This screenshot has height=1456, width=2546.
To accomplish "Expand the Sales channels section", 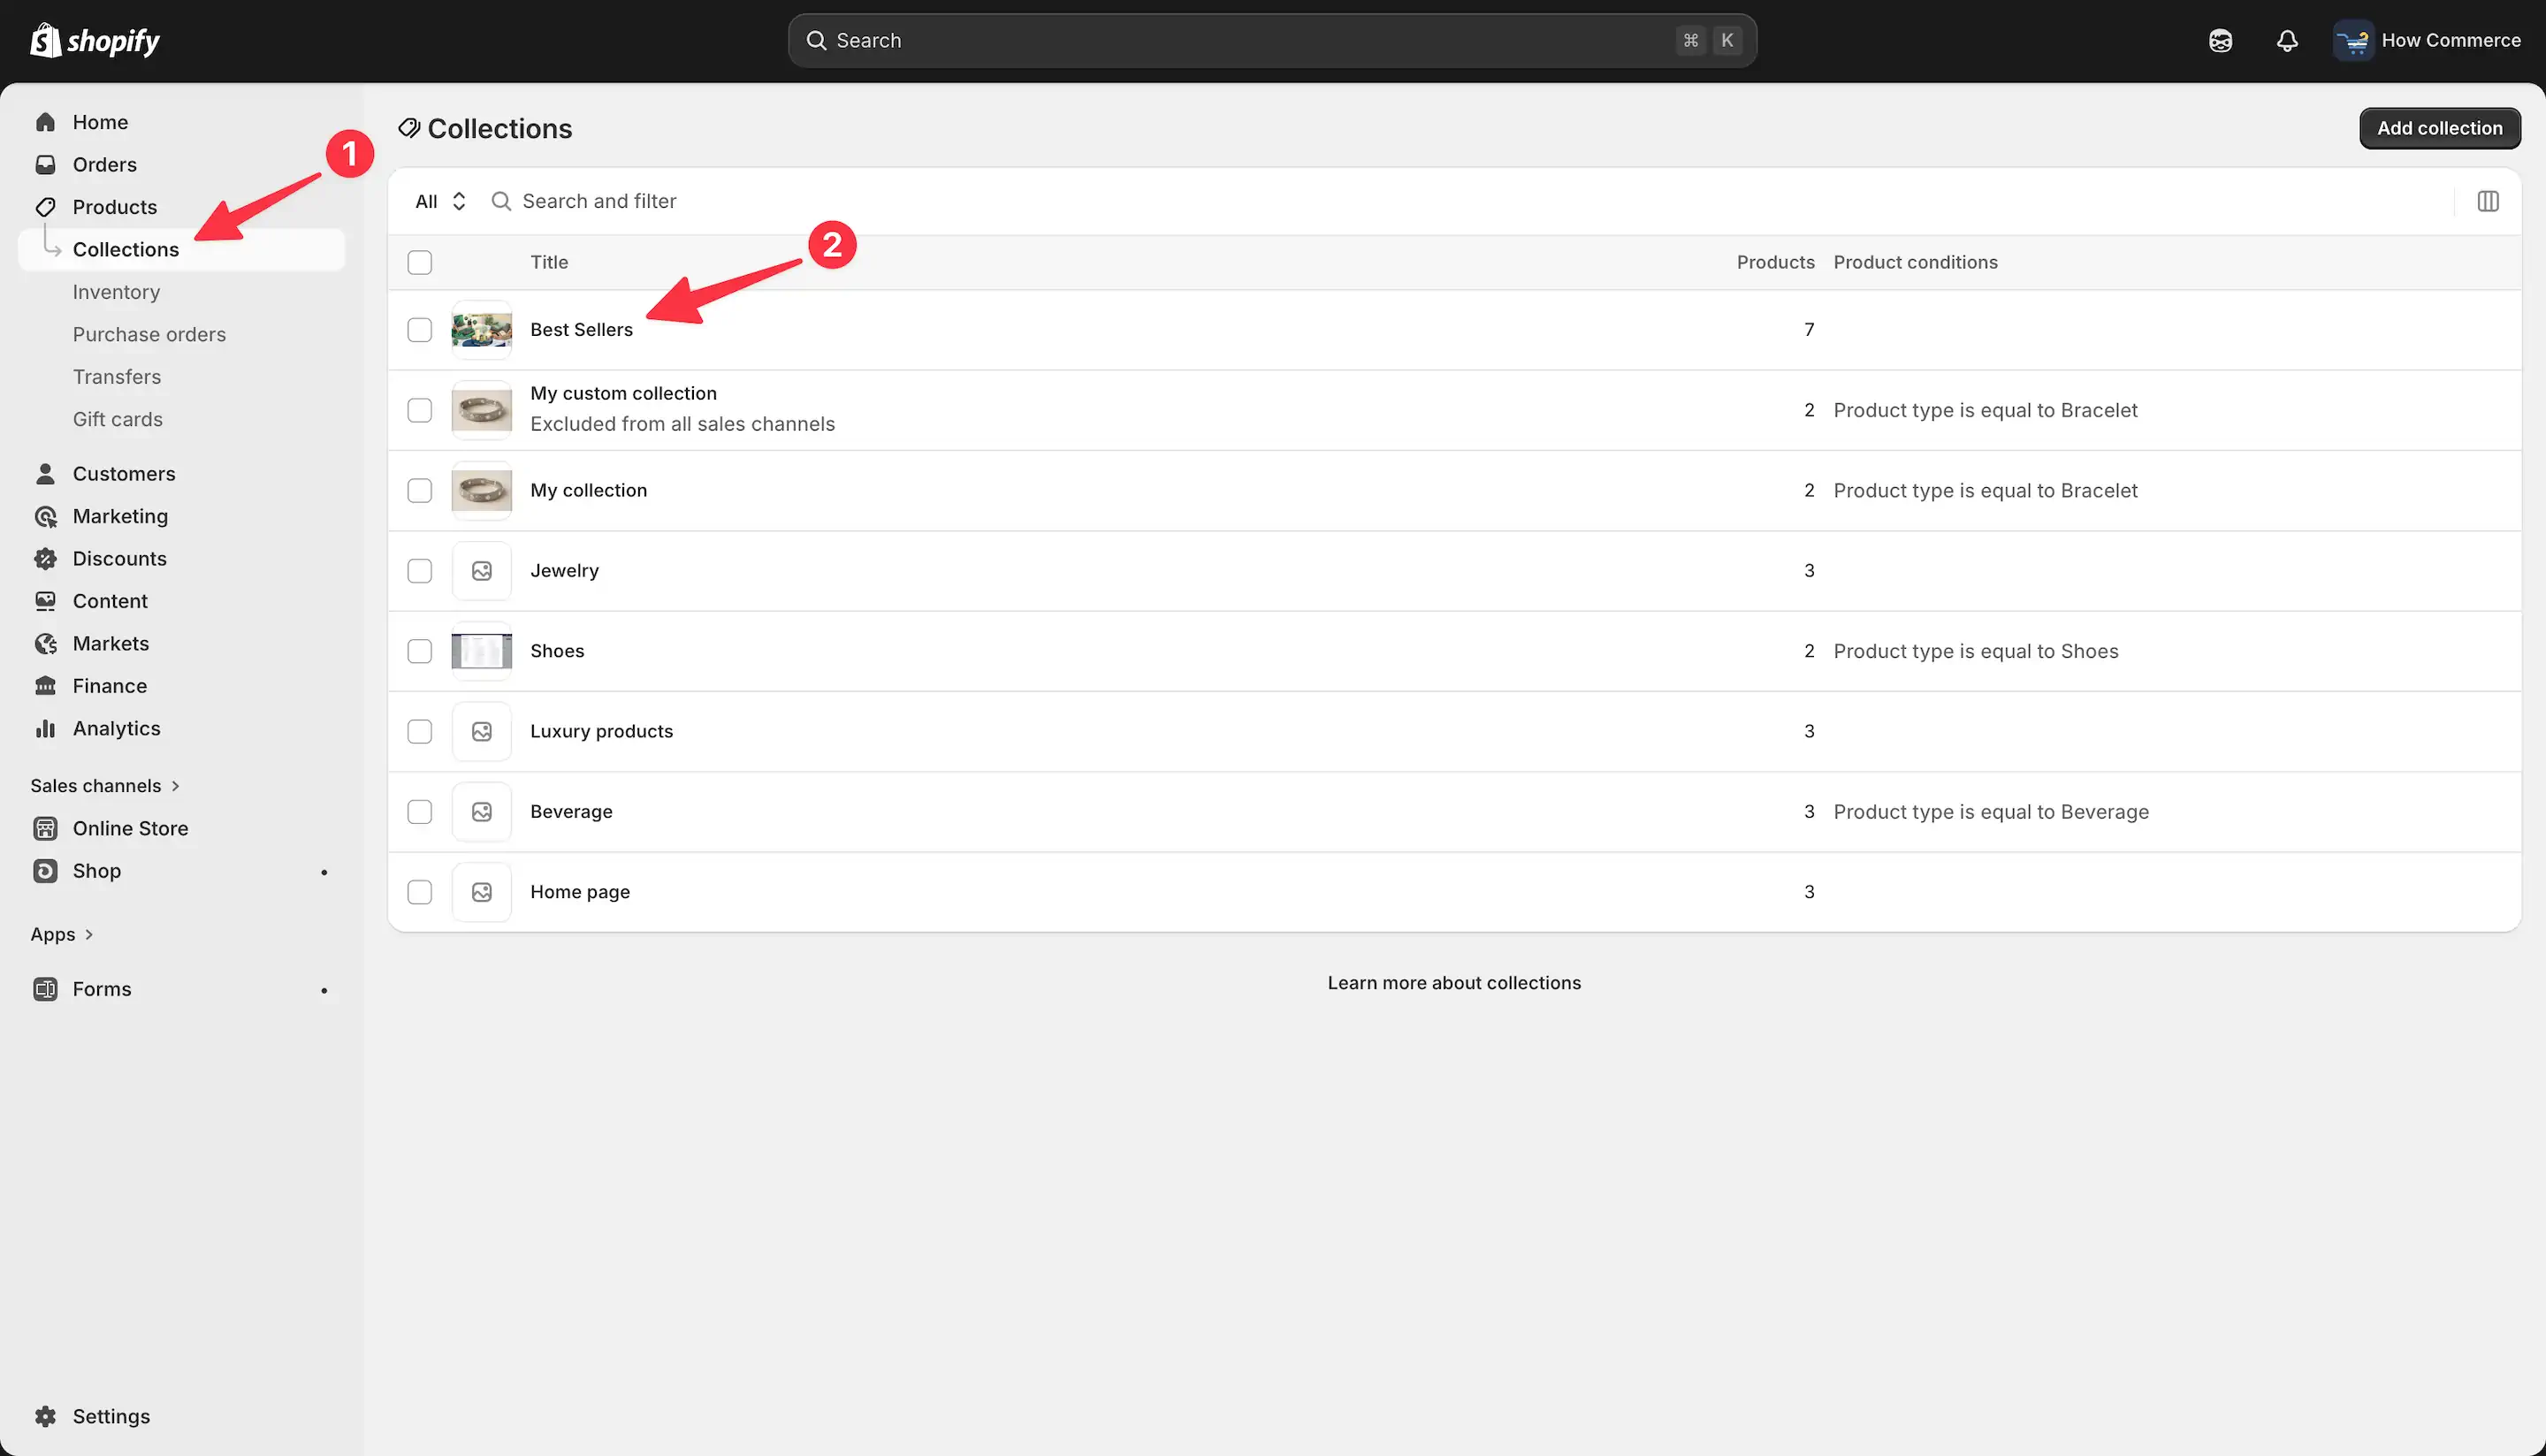I will pos(105,786).
